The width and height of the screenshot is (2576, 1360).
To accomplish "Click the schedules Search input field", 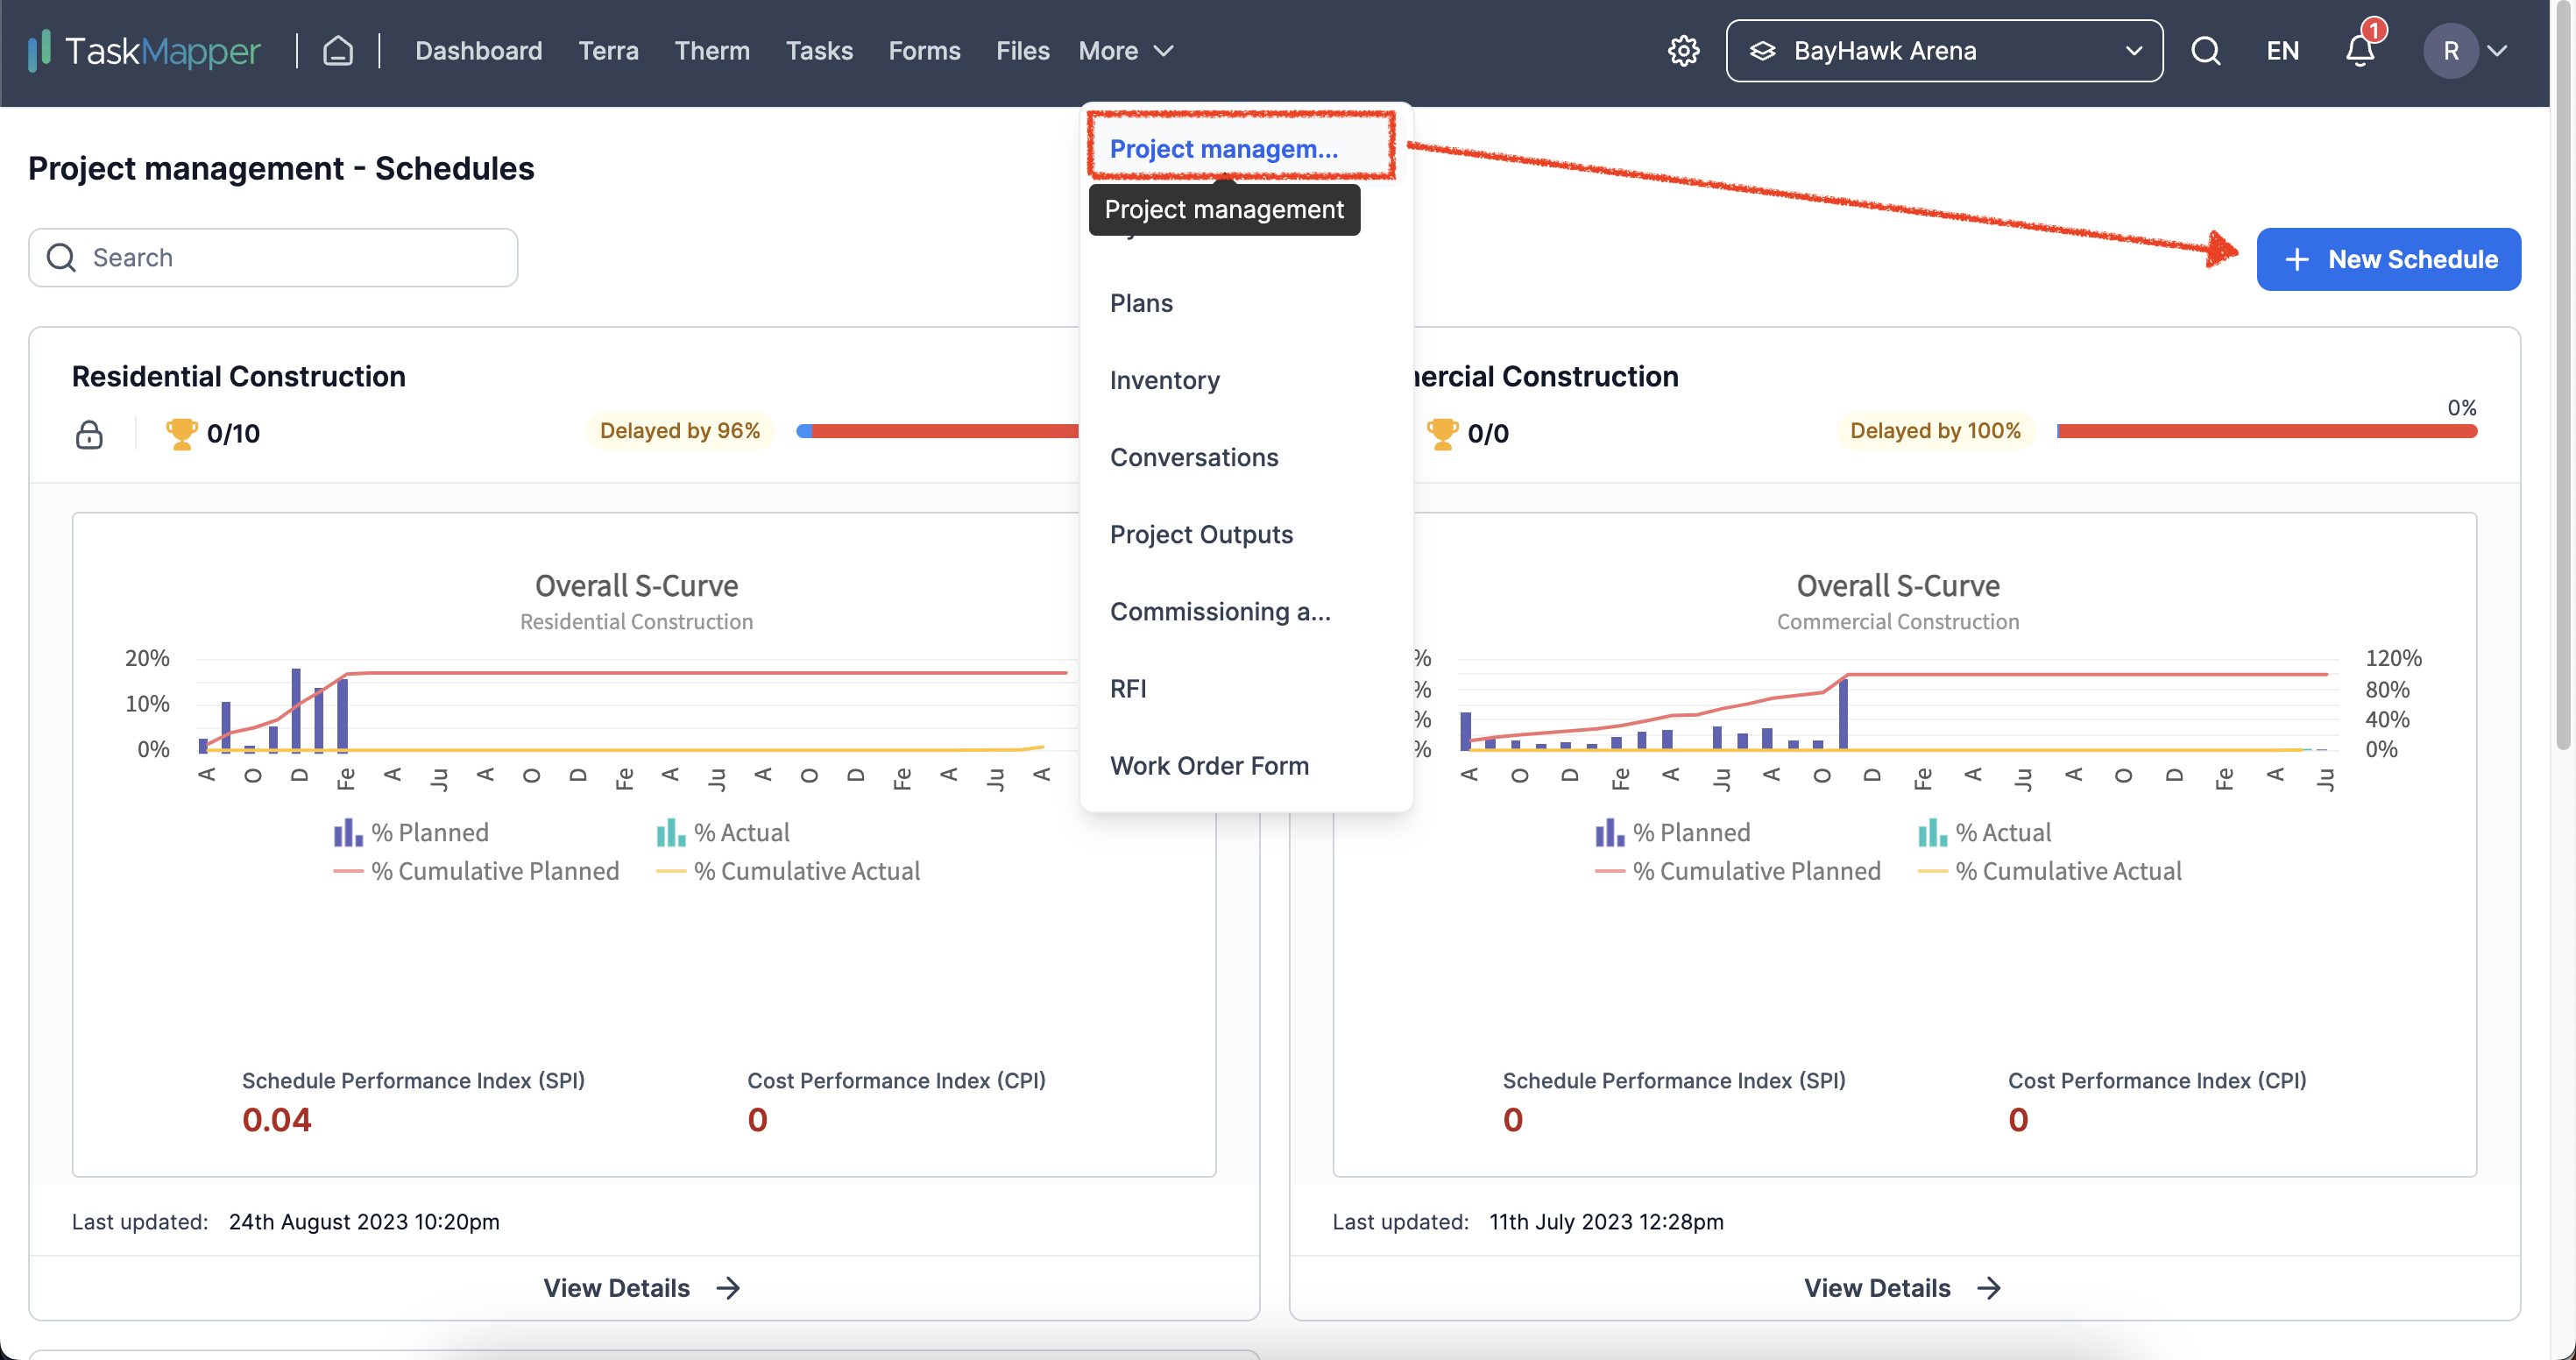I will point(273,257).
